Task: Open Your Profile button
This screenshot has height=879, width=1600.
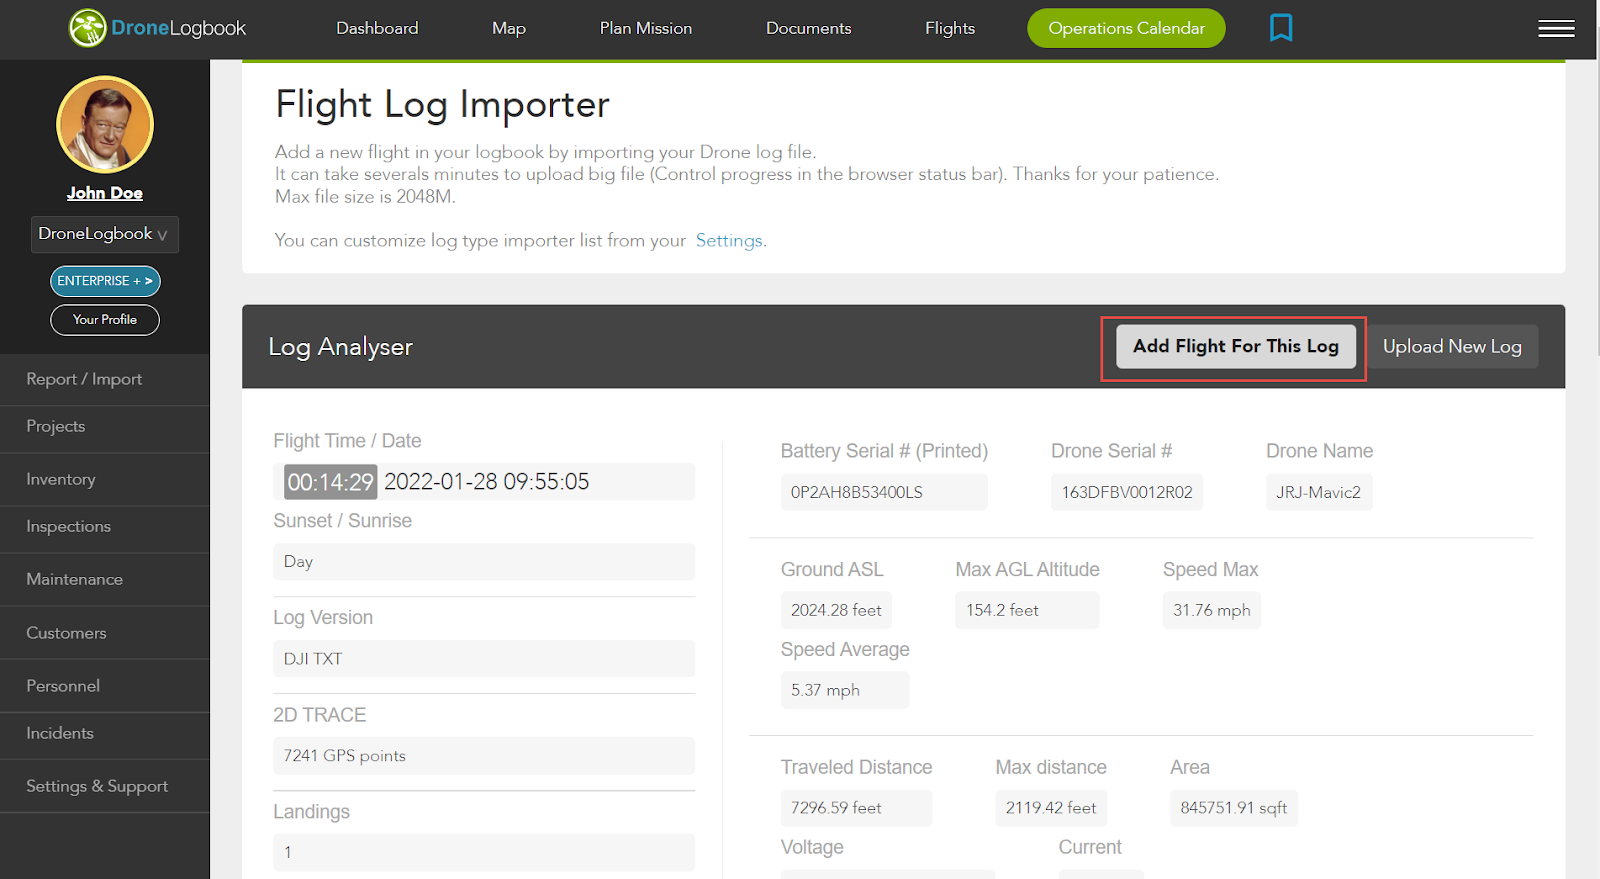Action: point(105,320)
